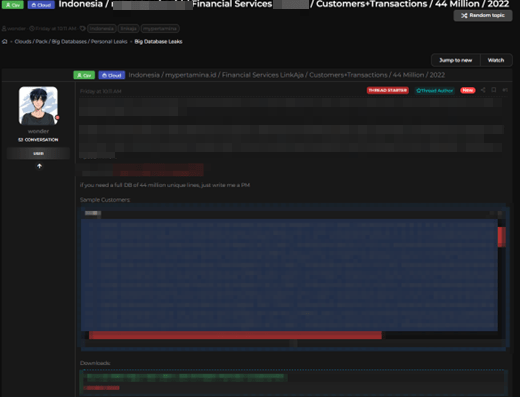Click the red vertical scrollbar of the sample block
The height and width of the screenshot is (397, 520).
(502, 237)
